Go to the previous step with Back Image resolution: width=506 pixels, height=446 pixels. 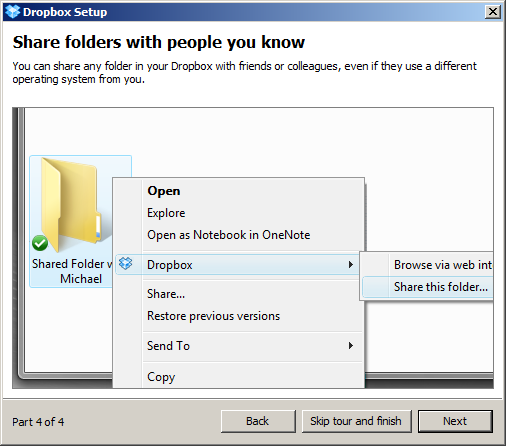tap(258, 421)
